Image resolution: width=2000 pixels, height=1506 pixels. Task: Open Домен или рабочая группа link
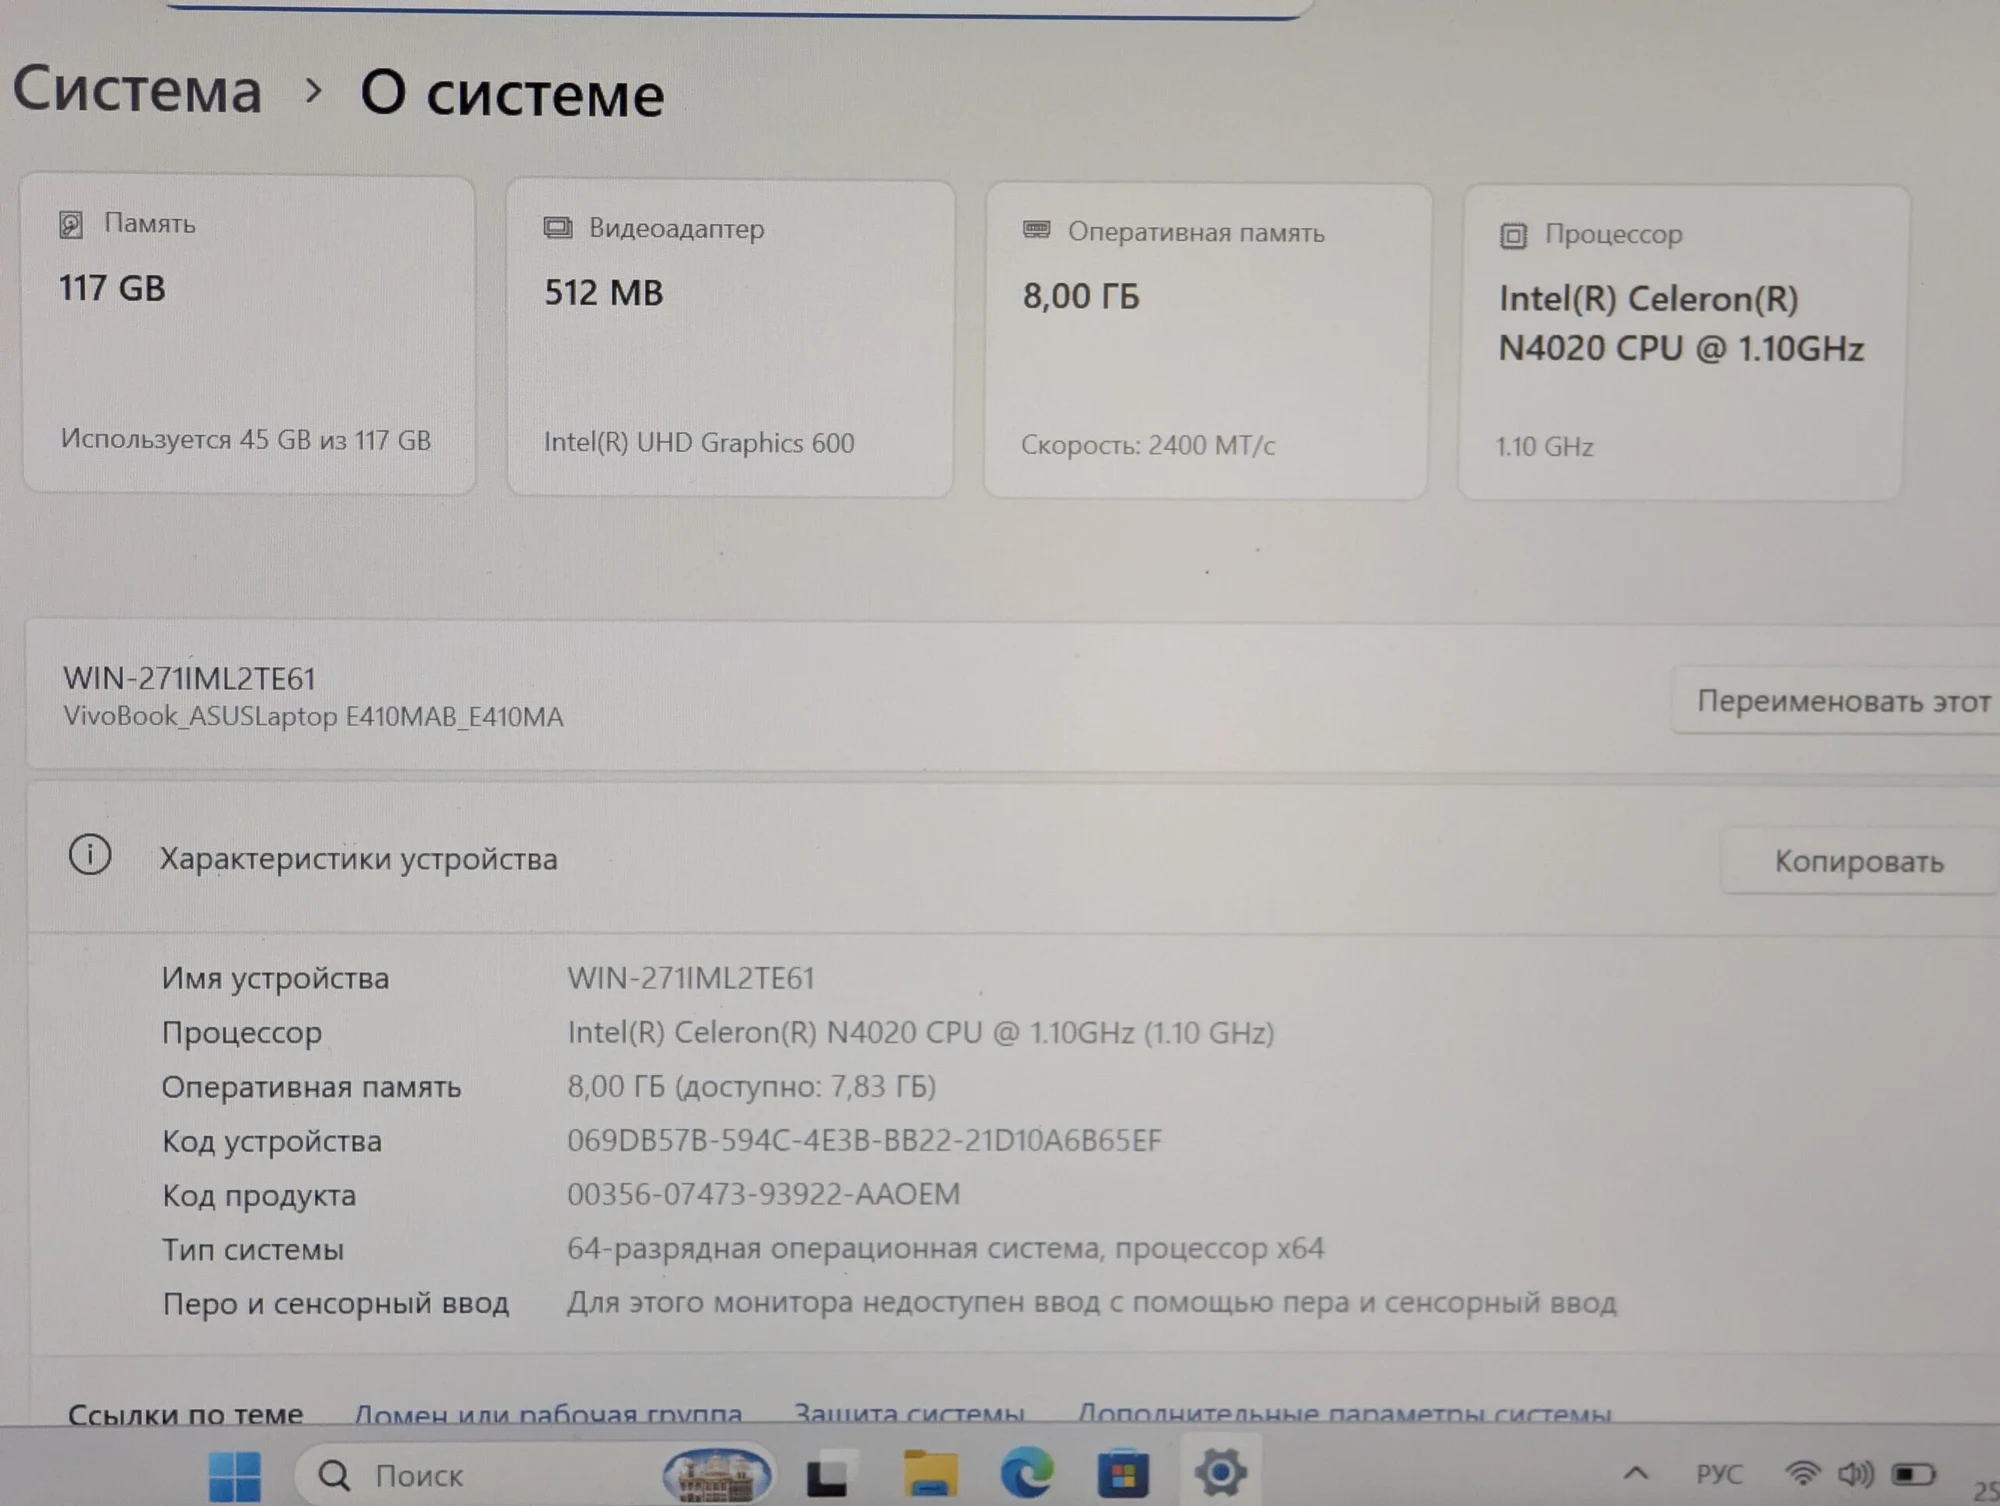pos(548,1414)
